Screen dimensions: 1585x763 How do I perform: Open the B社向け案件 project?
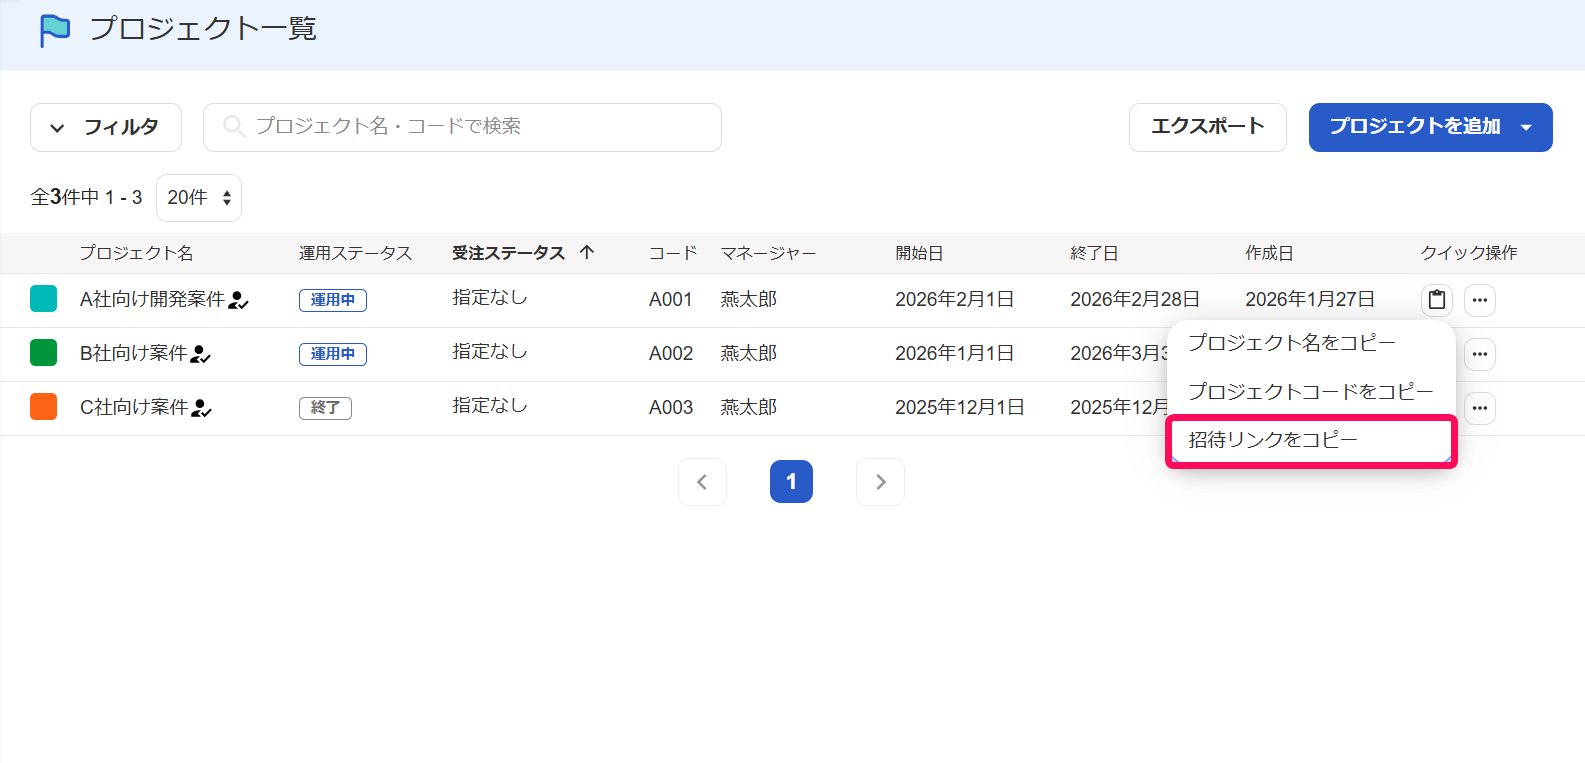click(x=134, y=354)
